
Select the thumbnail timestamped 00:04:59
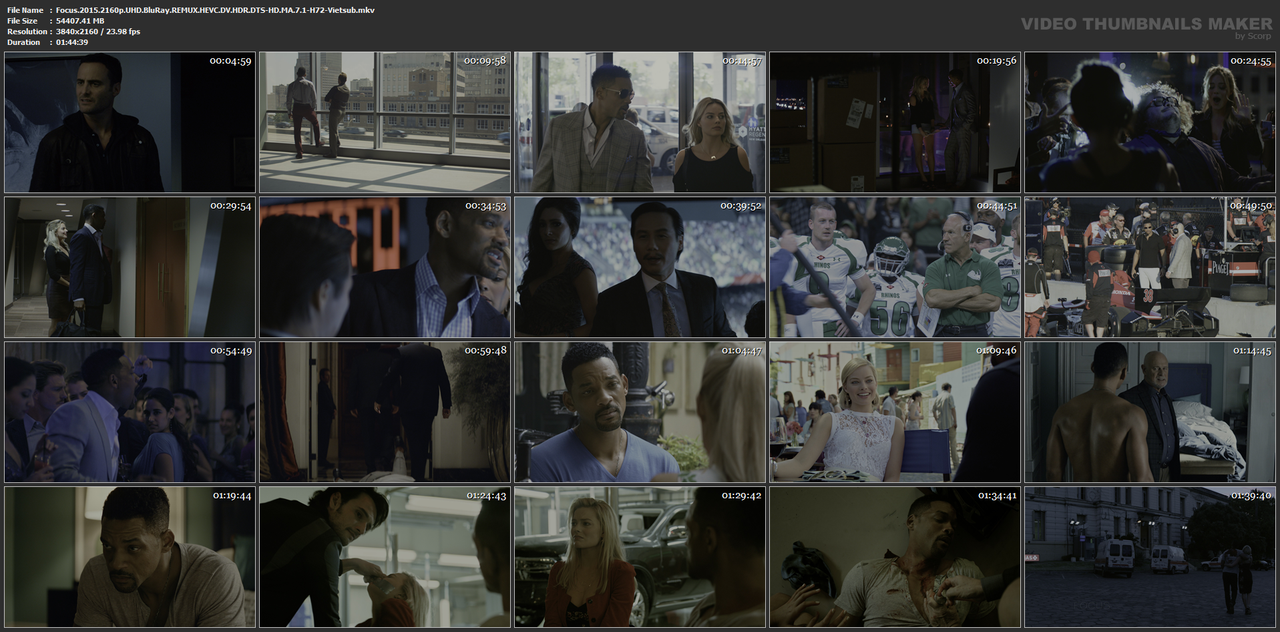(130, 122)
